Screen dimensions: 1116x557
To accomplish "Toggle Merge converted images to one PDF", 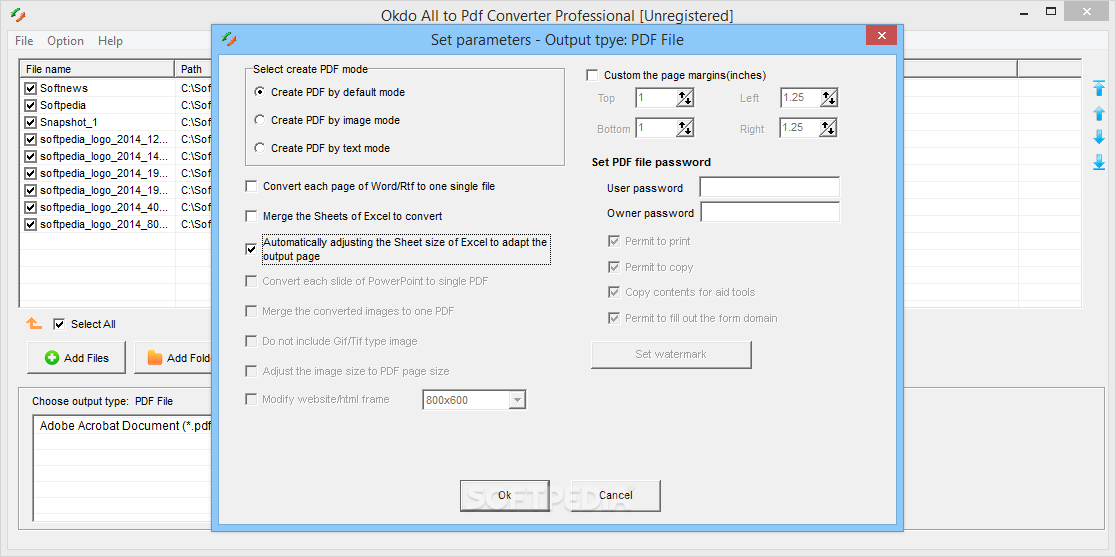I will click(251, 311).
